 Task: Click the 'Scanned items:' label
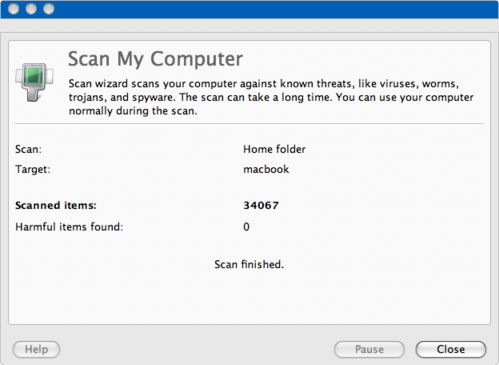[56, 205]
